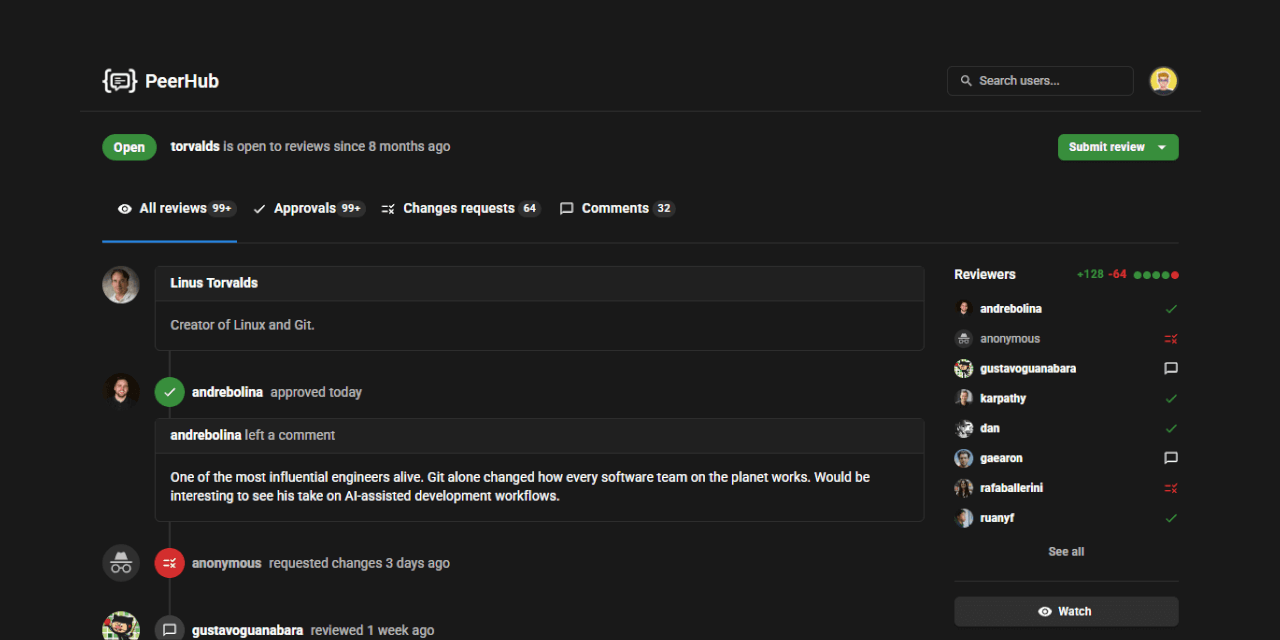This screenshot has height=640, width=1280.
Task: Open torvalds profile link in header
Action: (195, 146)
